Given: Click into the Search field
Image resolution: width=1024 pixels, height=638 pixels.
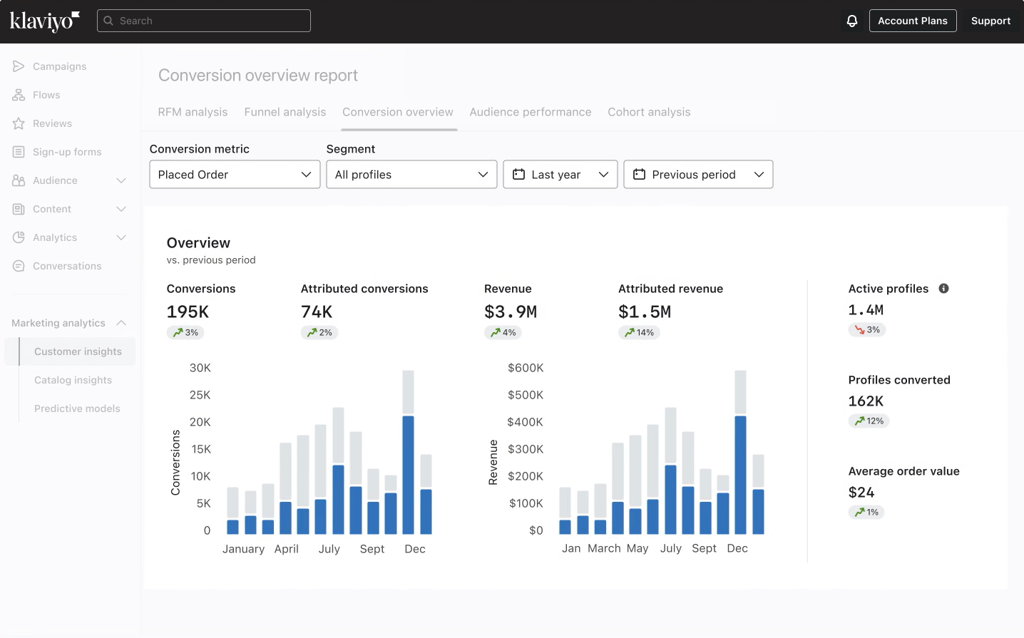Looking at the screenshot, I should (204, 21).
